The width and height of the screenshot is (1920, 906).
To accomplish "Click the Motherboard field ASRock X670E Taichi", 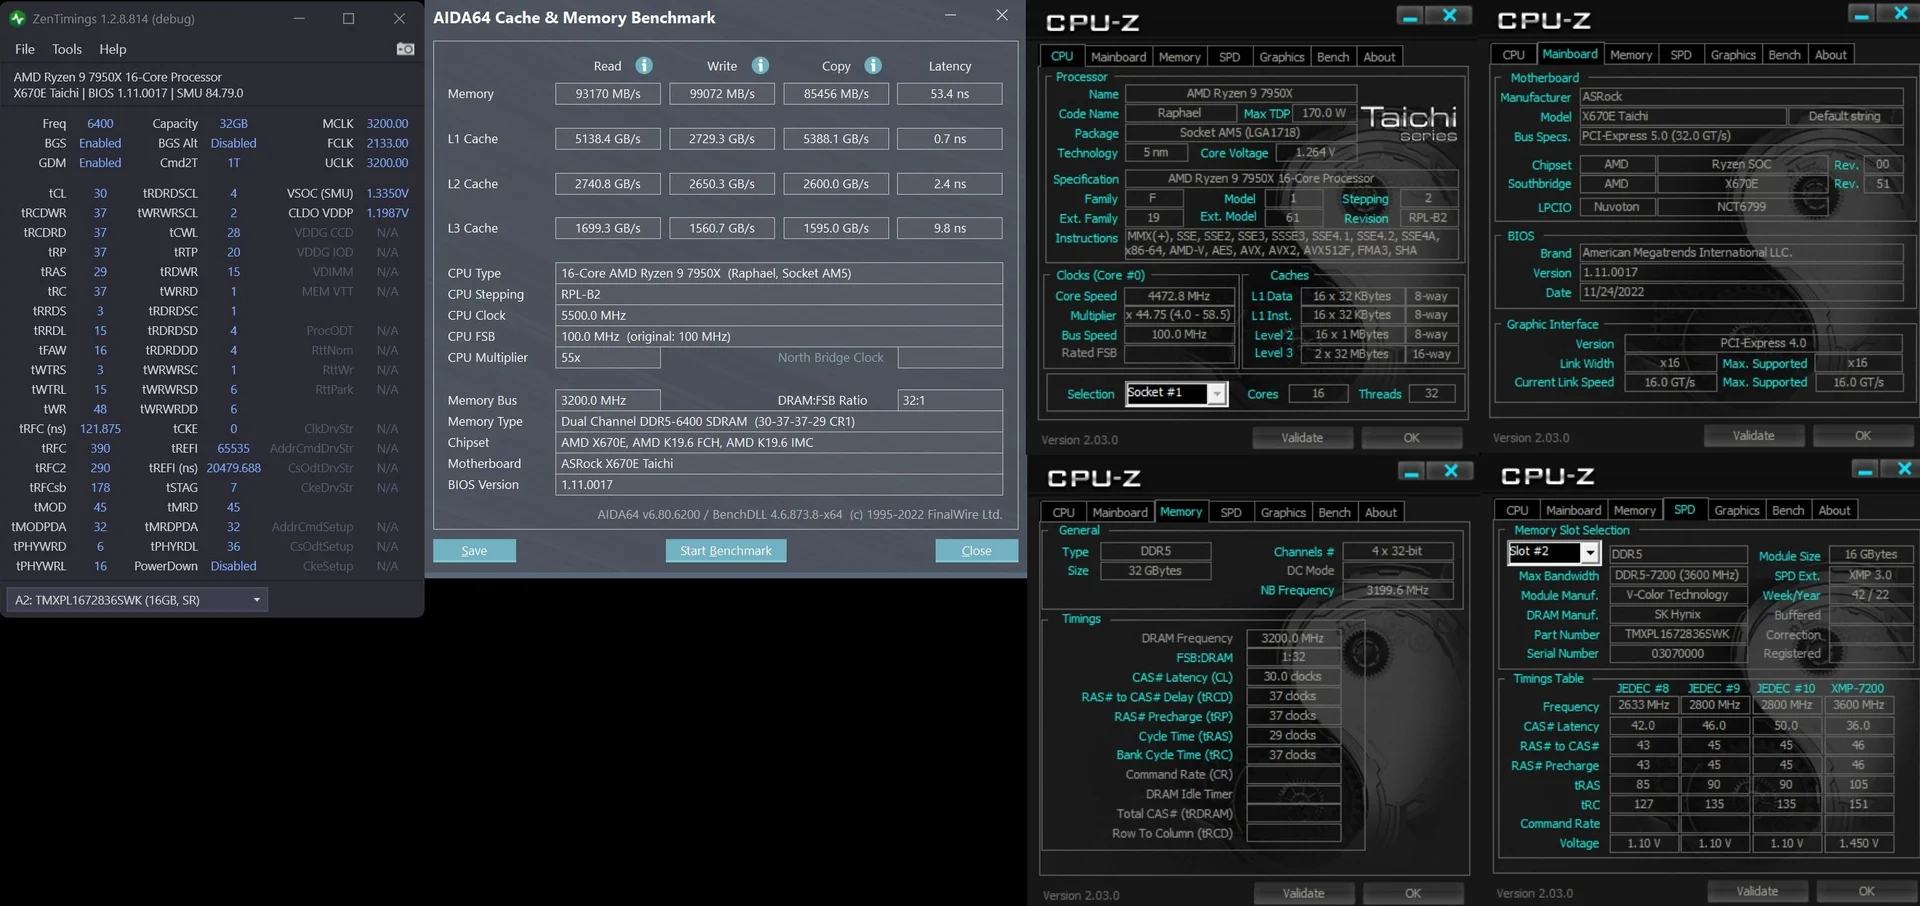I will (779, 463).
